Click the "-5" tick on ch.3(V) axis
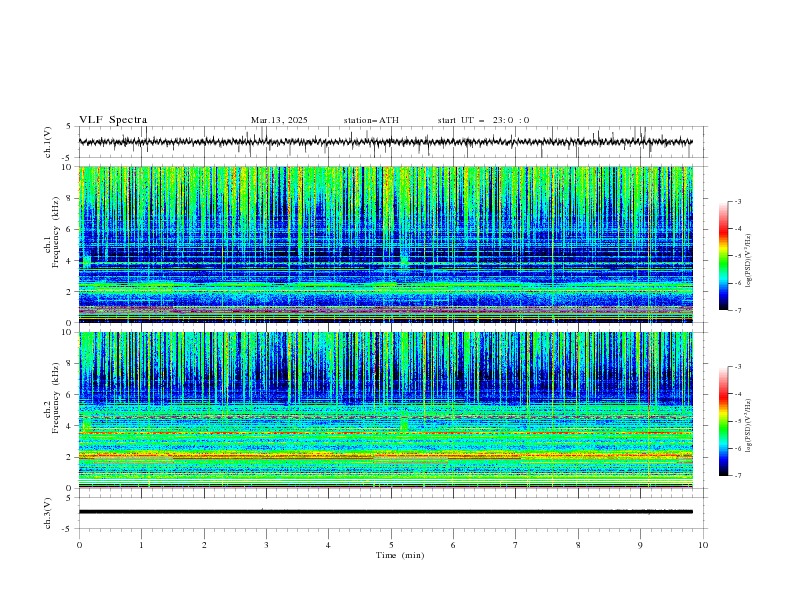The image size is (792, 612). click(x=68, y=529)
